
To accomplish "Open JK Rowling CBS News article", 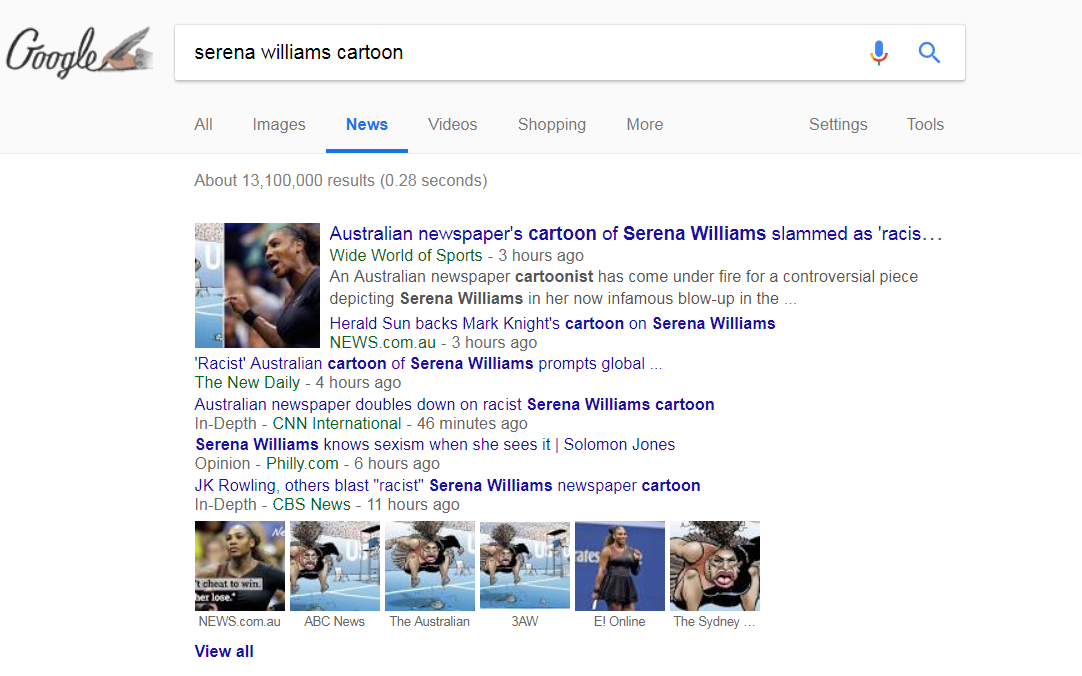I will point(447,486).
